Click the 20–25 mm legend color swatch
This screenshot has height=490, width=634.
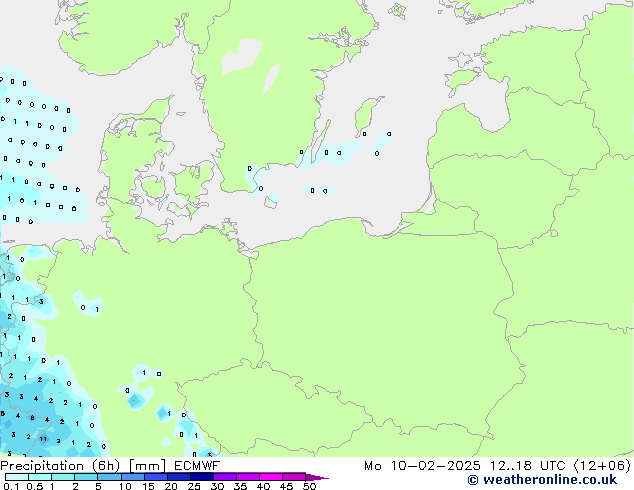coord(179,477)
